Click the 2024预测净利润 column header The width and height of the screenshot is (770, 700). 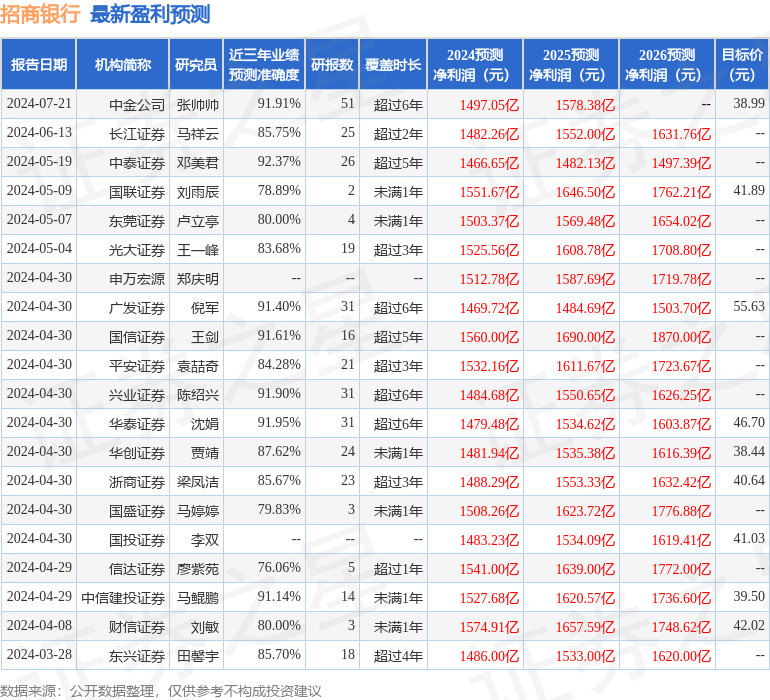(475, 65)
